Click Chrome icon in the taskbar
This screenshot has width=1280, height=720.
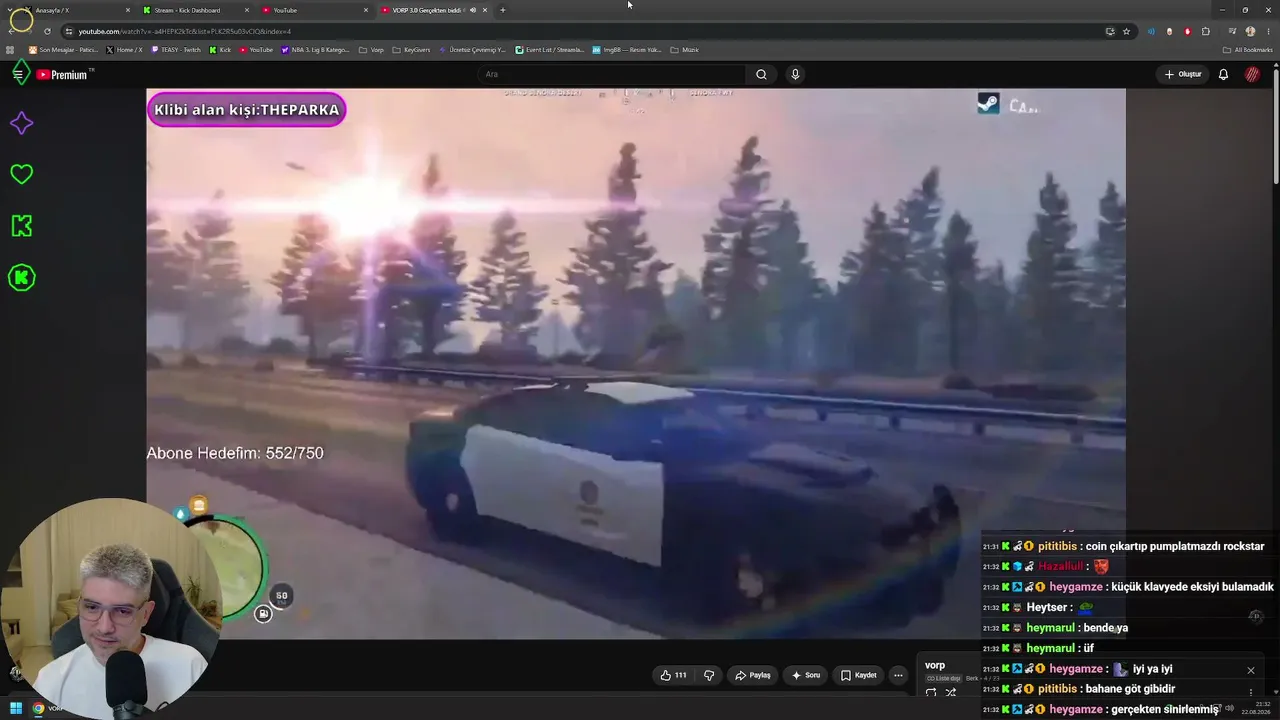pyautogui.click(x=38, y=709)
